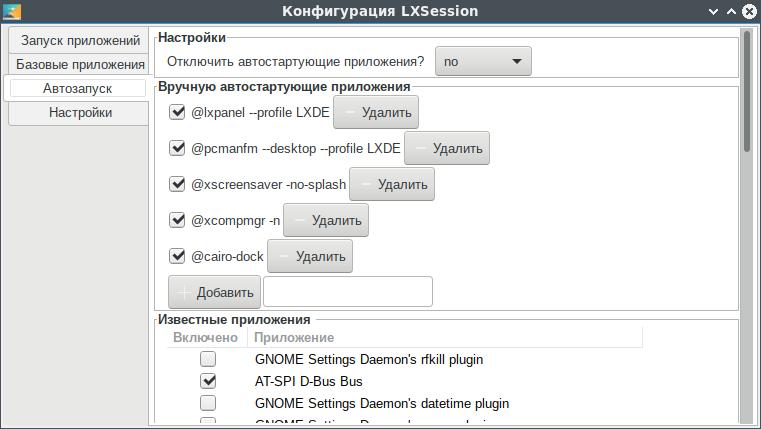Sort by the Приложение column header
Image resolution: width=761 pixels, height=429 pixels.
tap(294, 338)
